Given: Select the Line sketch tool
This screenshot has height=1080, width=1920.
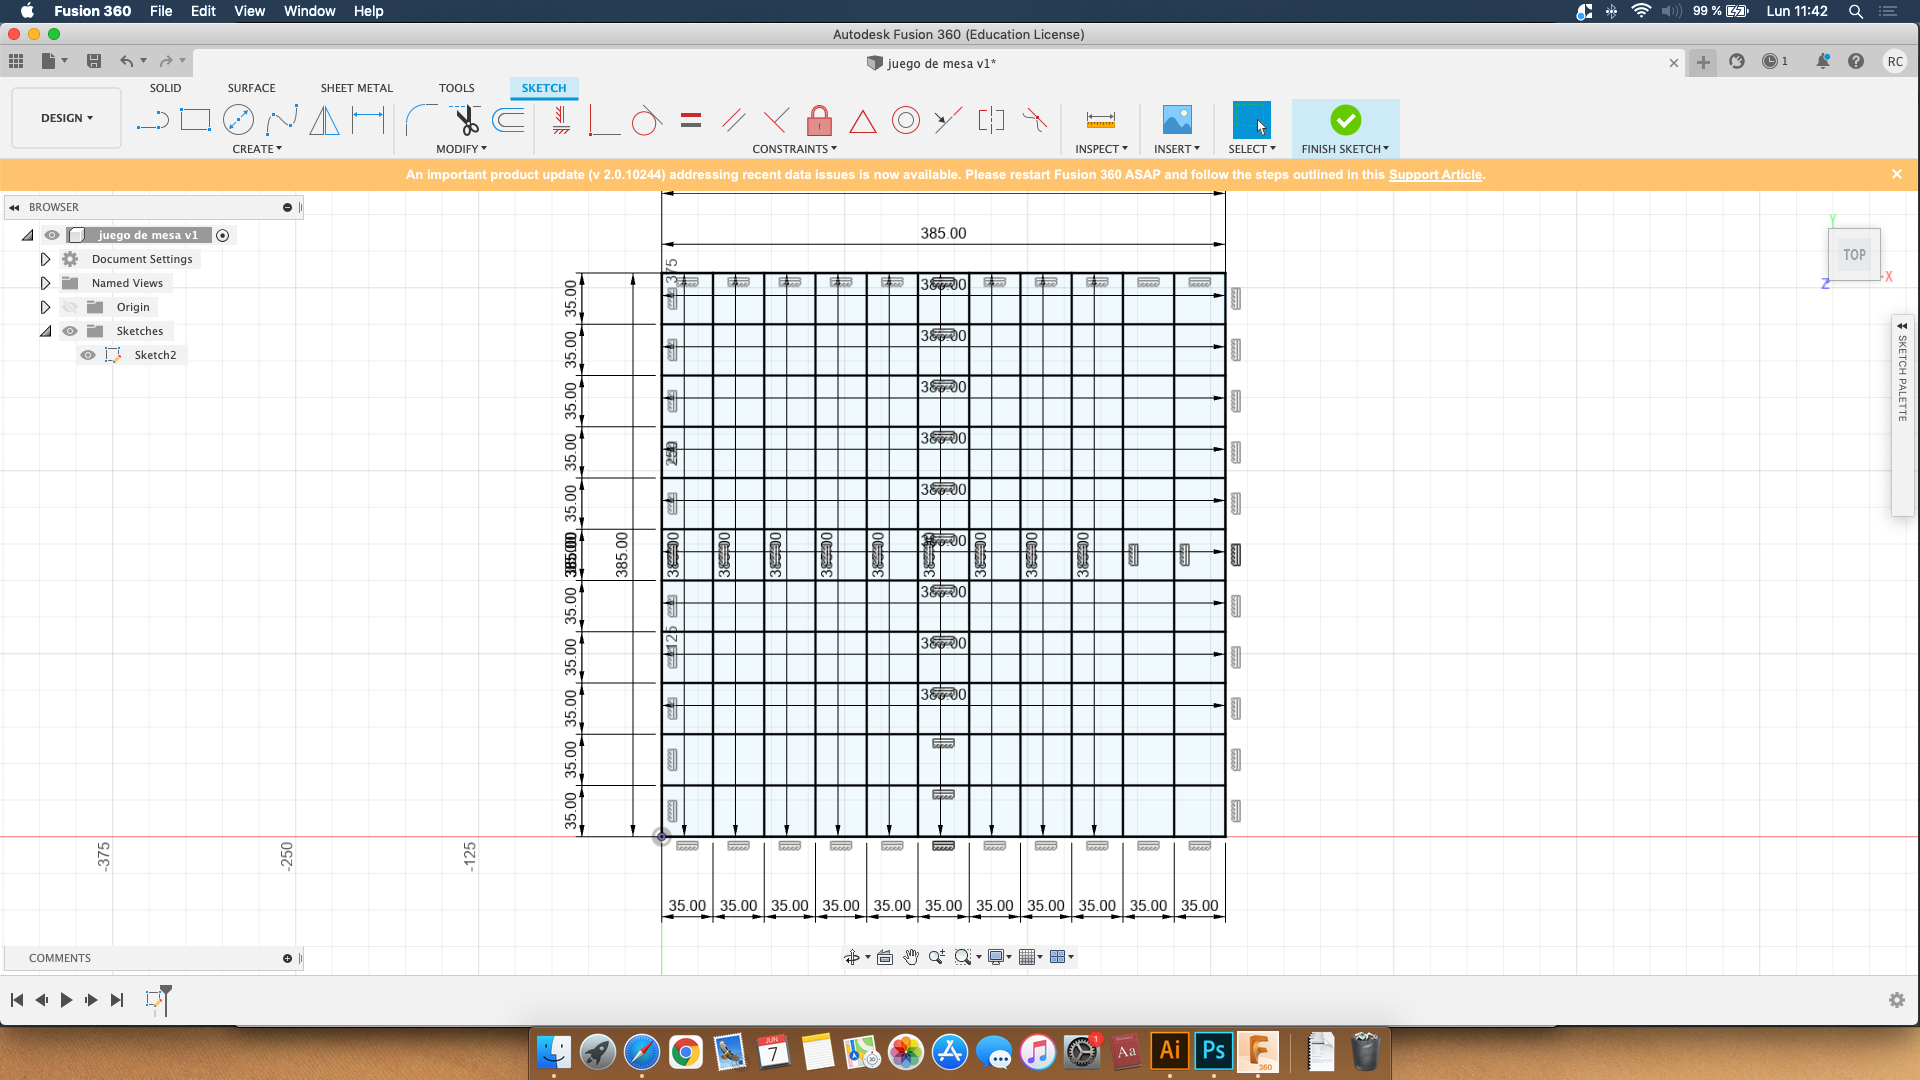Looking at the screenshot, I should [152, 121].
